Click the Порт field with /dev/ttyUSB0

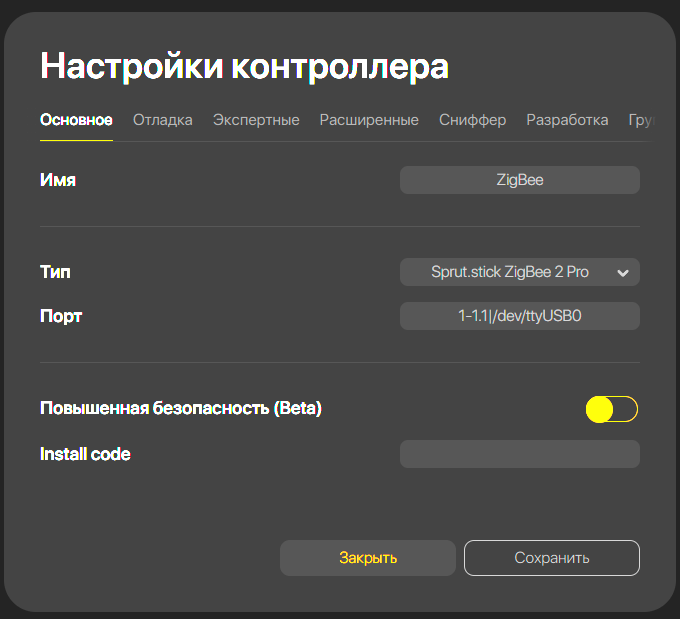point(519,316)
